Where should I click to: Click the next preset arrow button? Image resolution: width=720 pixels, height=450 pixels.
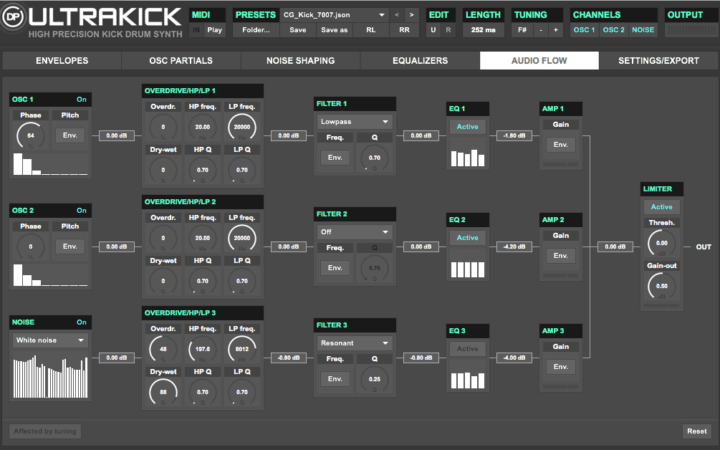(411, 15)
